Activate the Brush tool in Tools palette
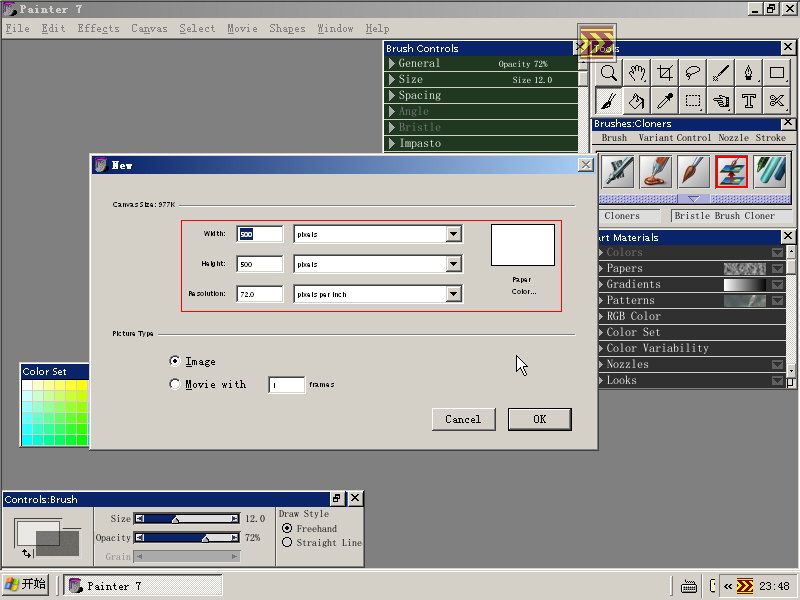 (609, 101)
